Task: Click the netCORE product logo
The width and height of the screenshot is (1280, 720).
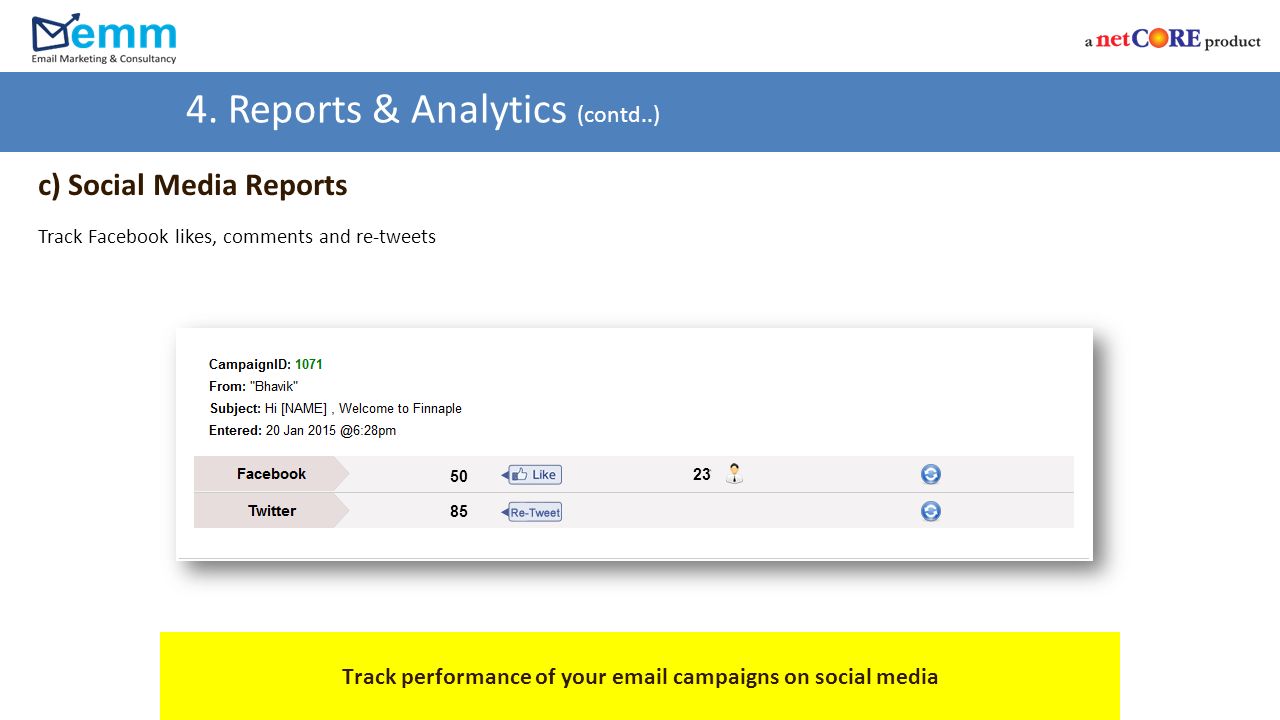Action: [x=1172, y=40]
